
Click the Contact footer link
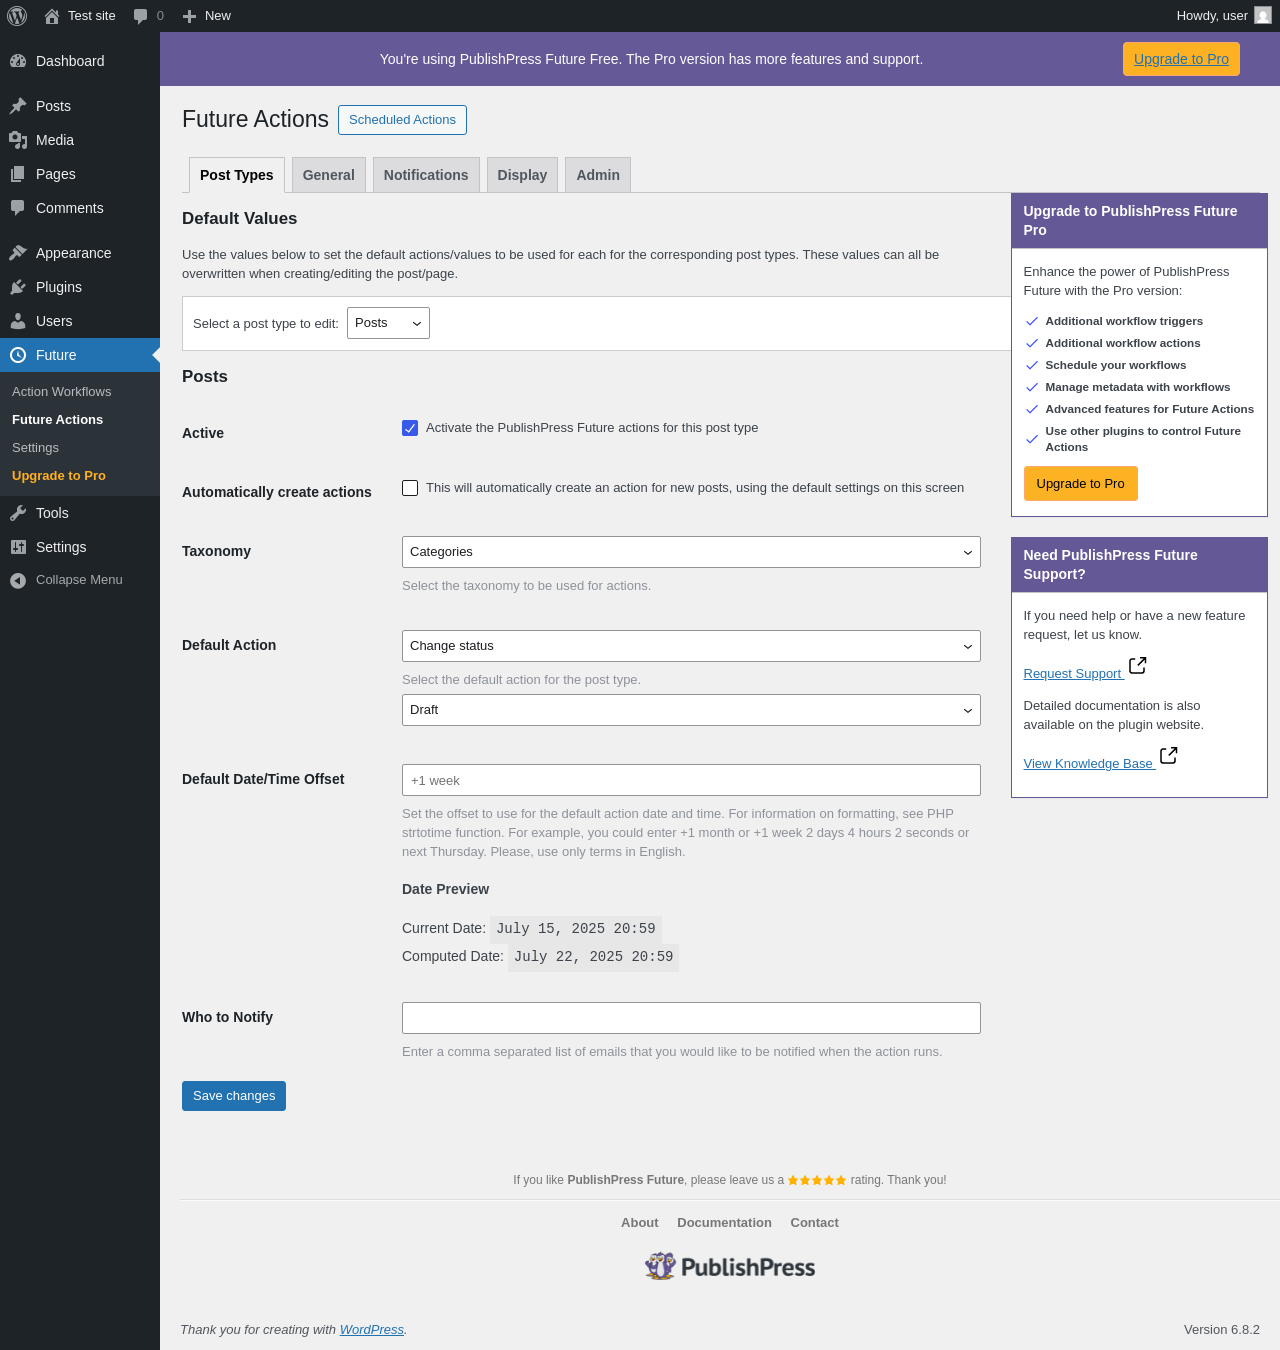pos(814,1223)
